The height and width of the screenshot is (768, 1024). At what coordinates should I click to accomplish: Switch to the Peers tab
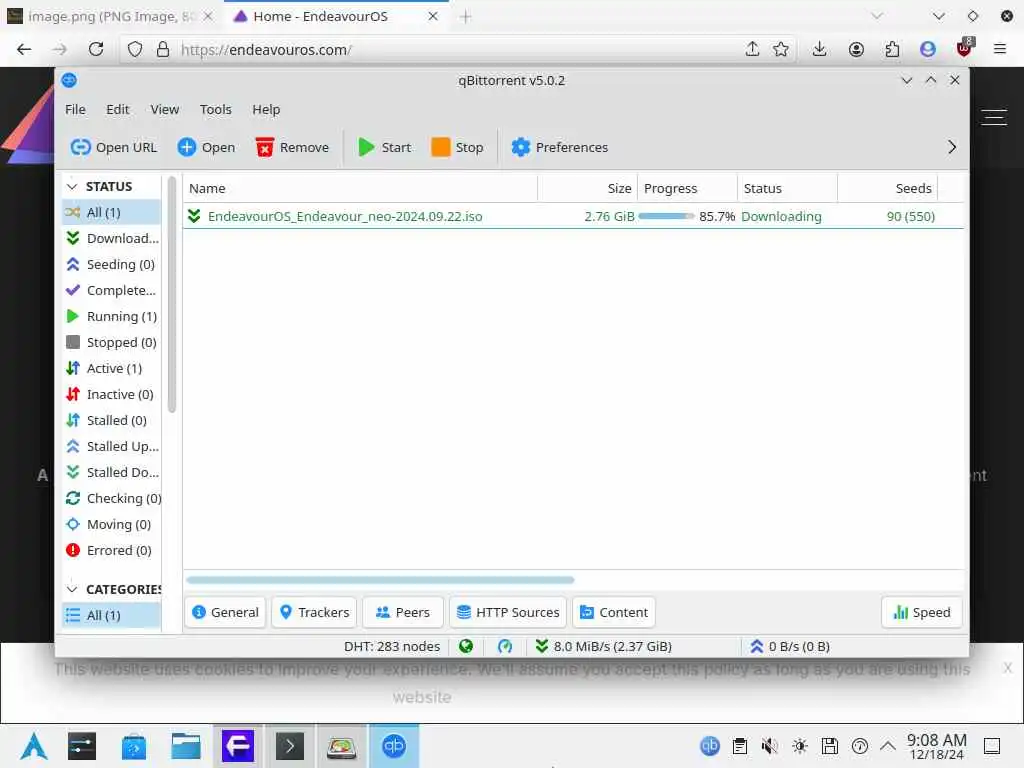click(x=403, y=613)
